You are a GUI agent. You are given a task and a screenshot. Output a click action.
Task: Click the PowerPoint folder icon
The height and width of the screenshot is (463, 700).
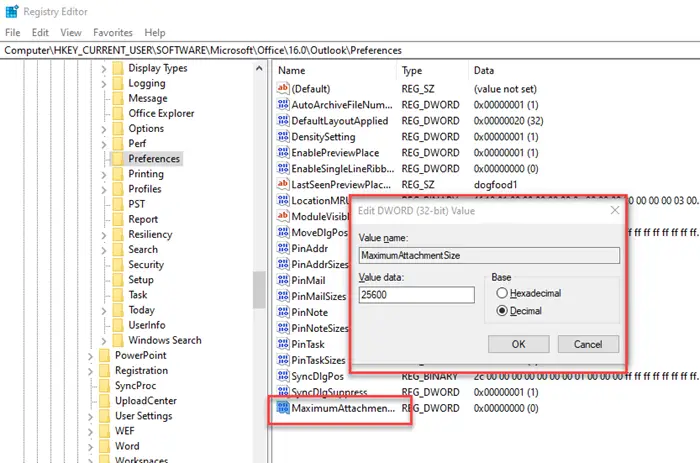click(x=104, y=355)
